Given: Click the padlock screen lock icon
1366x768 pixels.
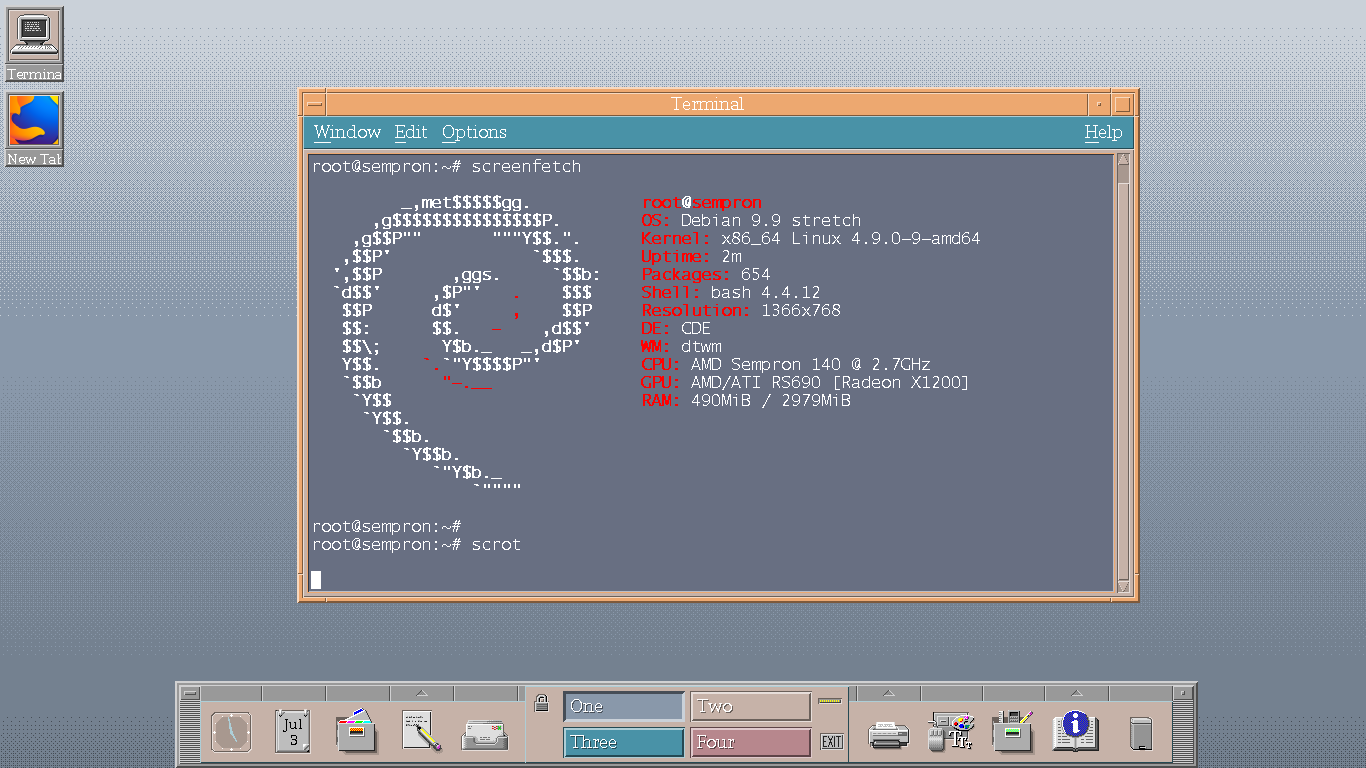Looking at the screenshot, I should click(541, 703).
